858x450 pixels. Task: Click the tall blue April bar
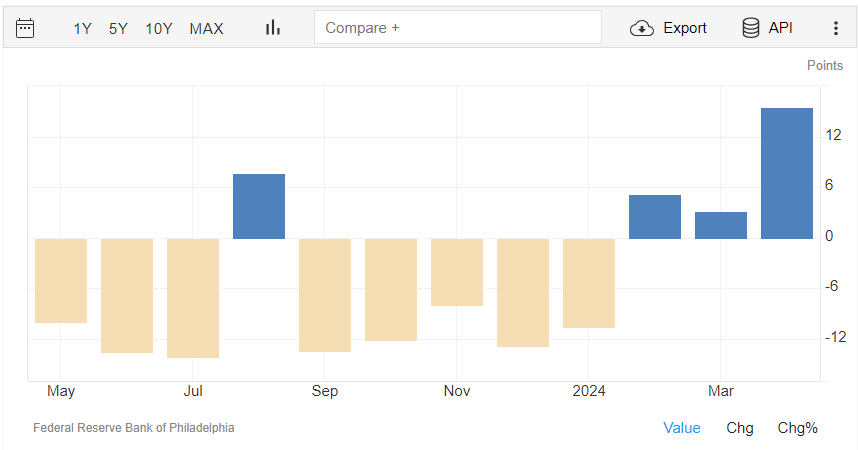[x=787, y=174]
